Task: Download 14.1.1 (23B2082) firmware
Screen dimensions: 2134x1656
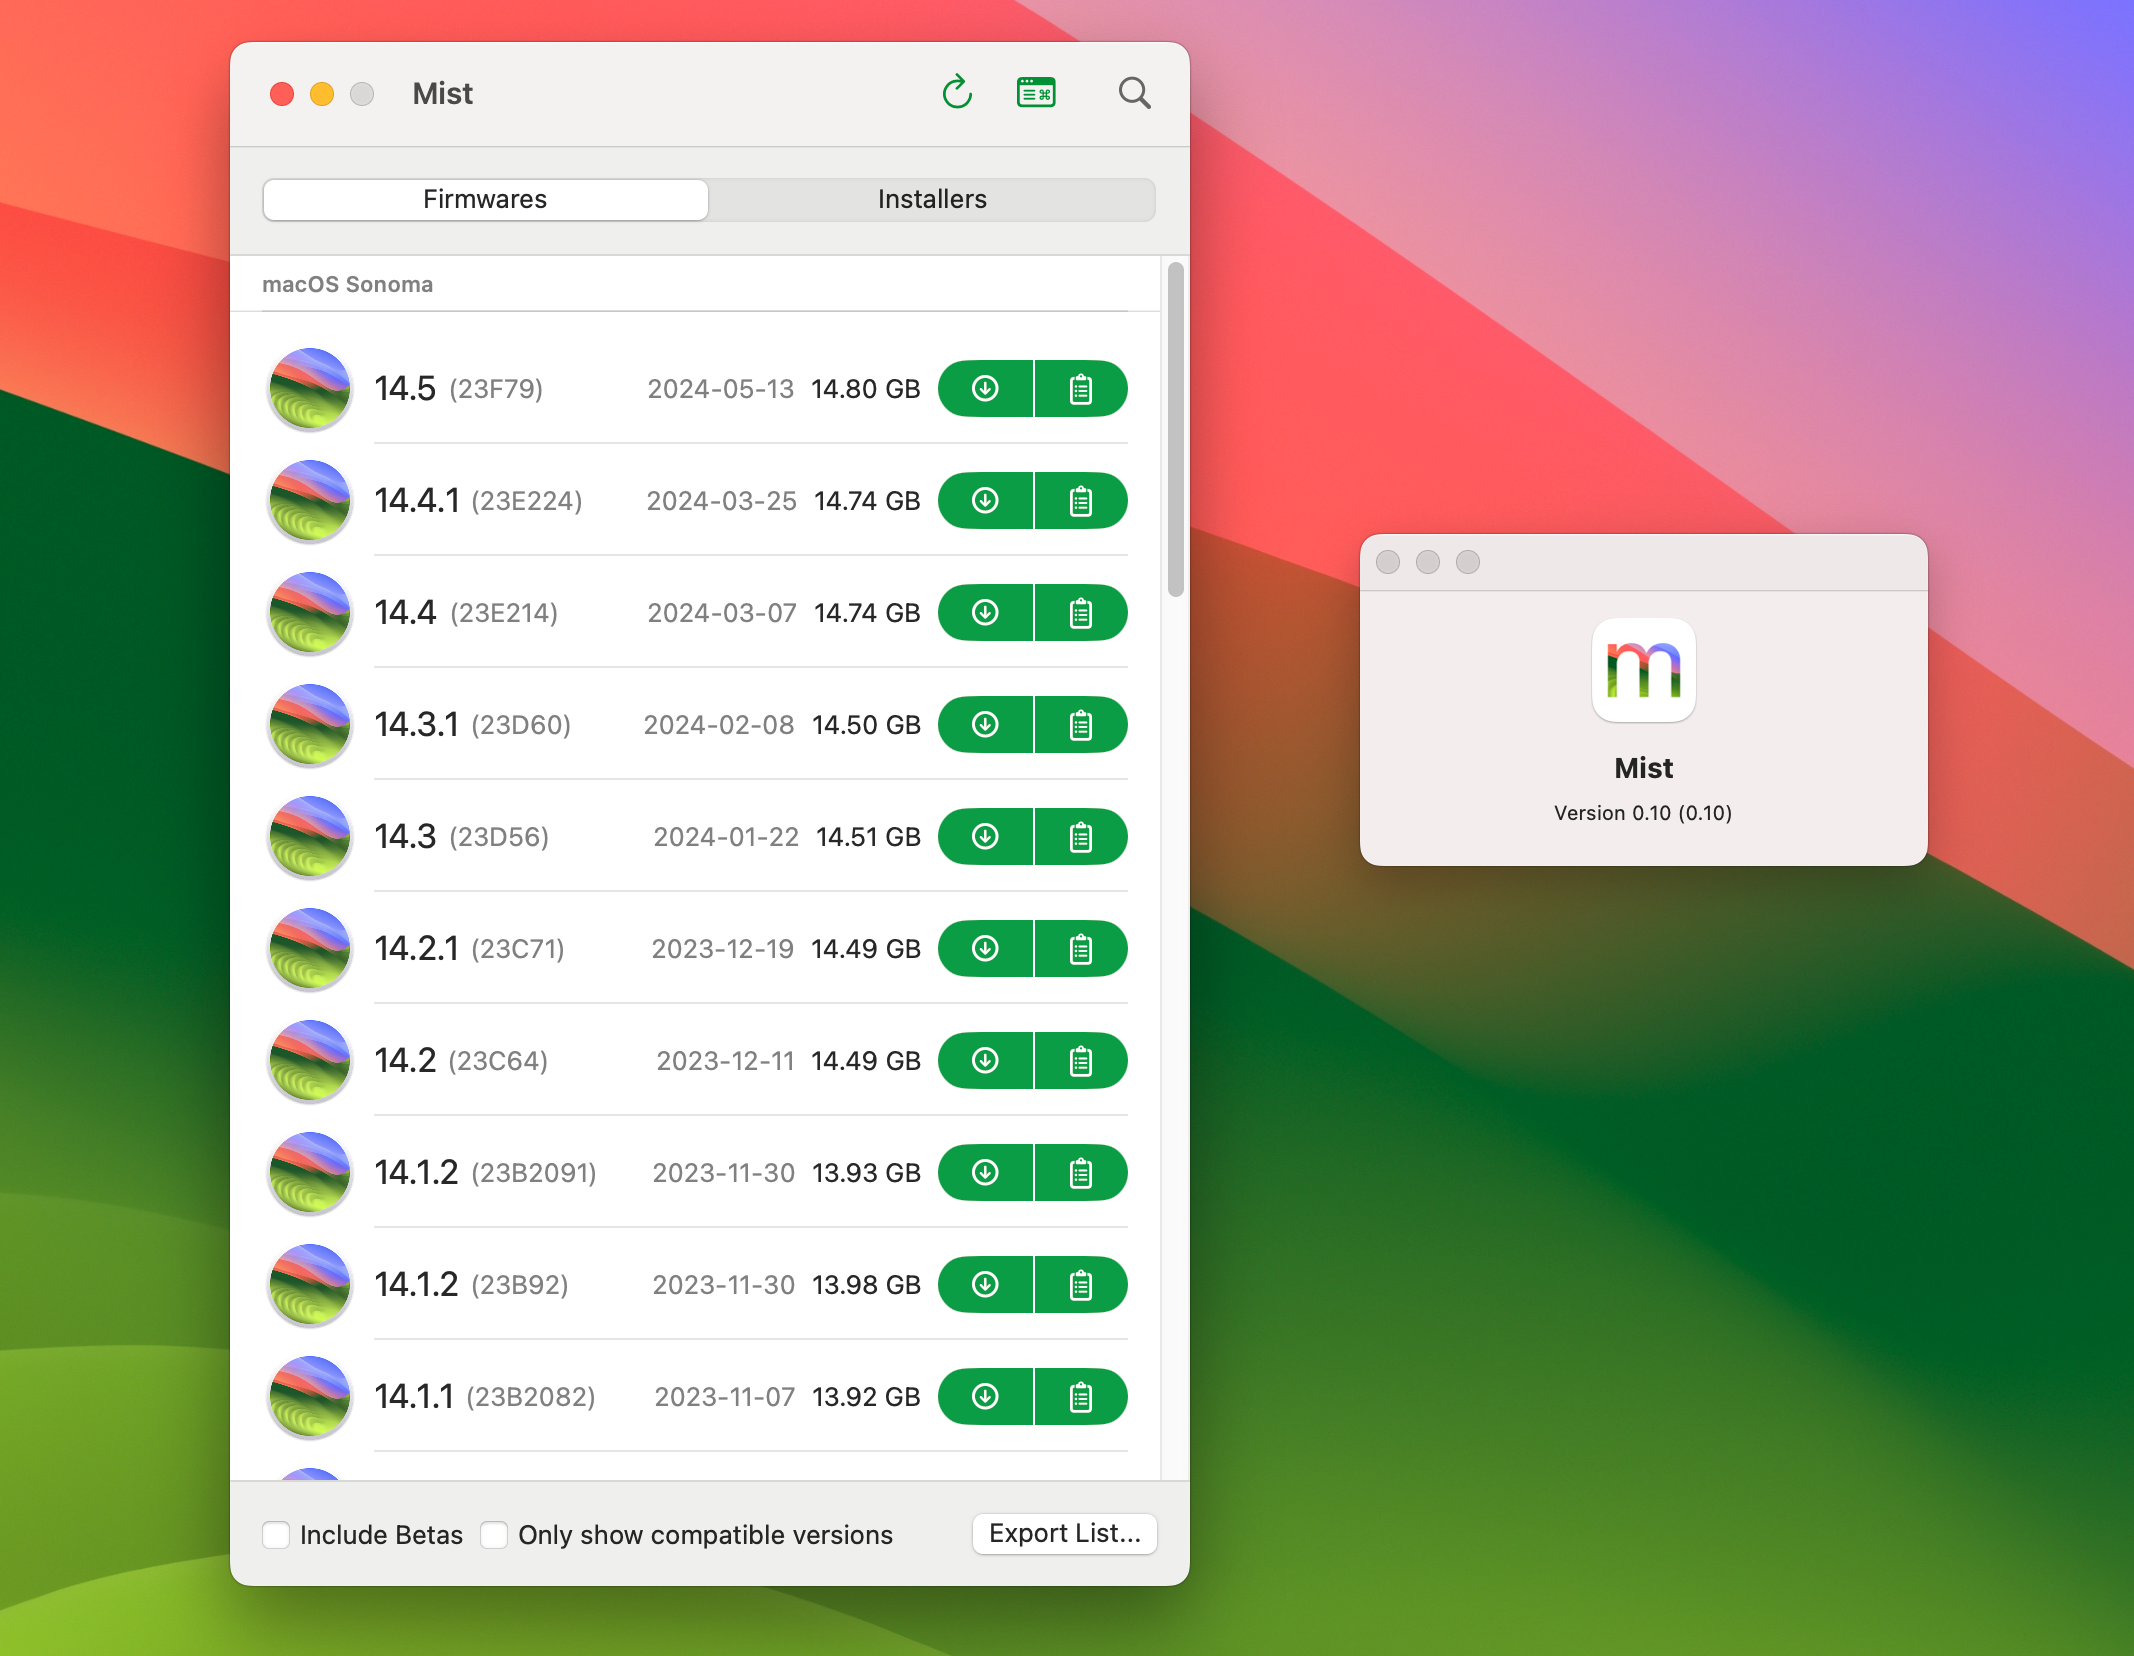Action: tap(985, 1397)
